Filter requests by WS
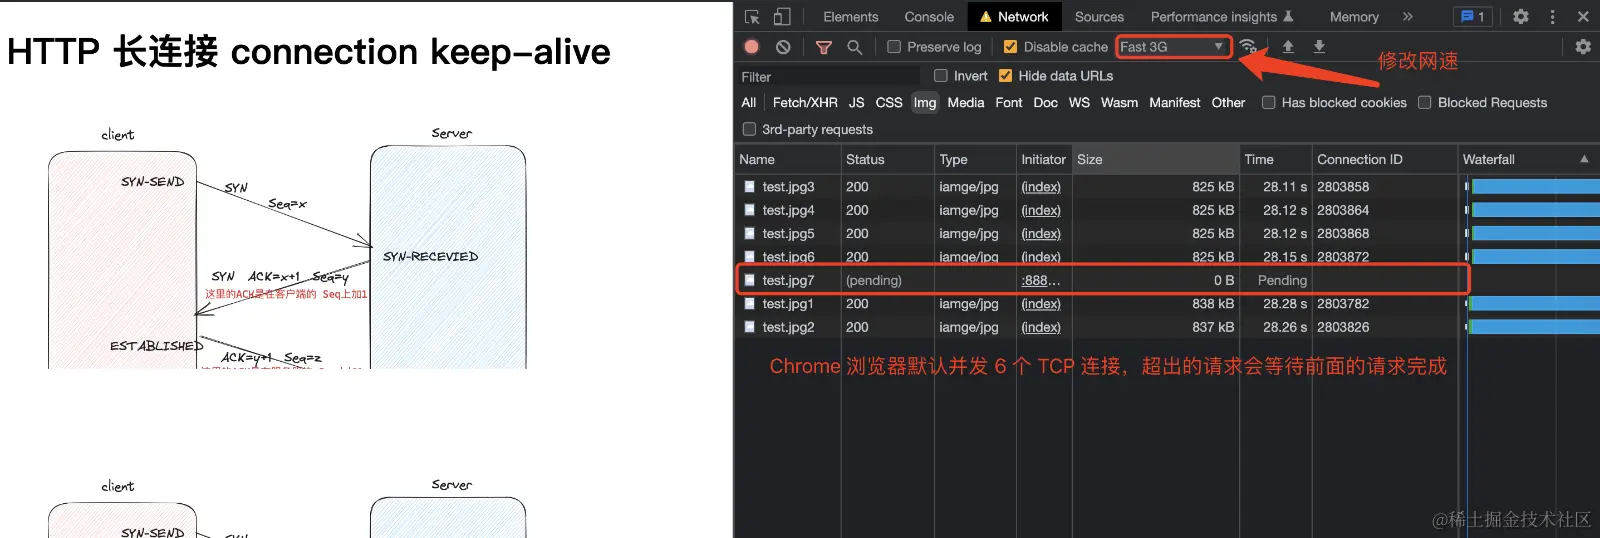 pos(1079,103)
